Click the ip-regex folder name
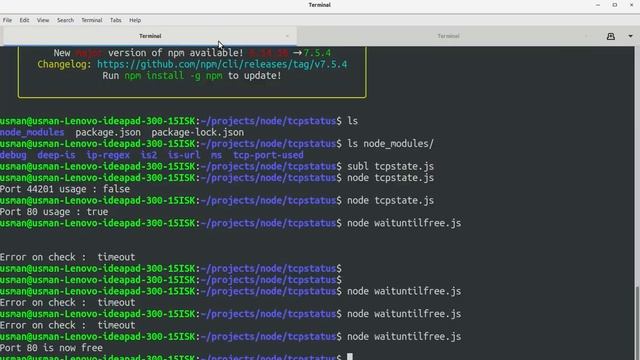 pyautogui.click(x=108, y=155)
